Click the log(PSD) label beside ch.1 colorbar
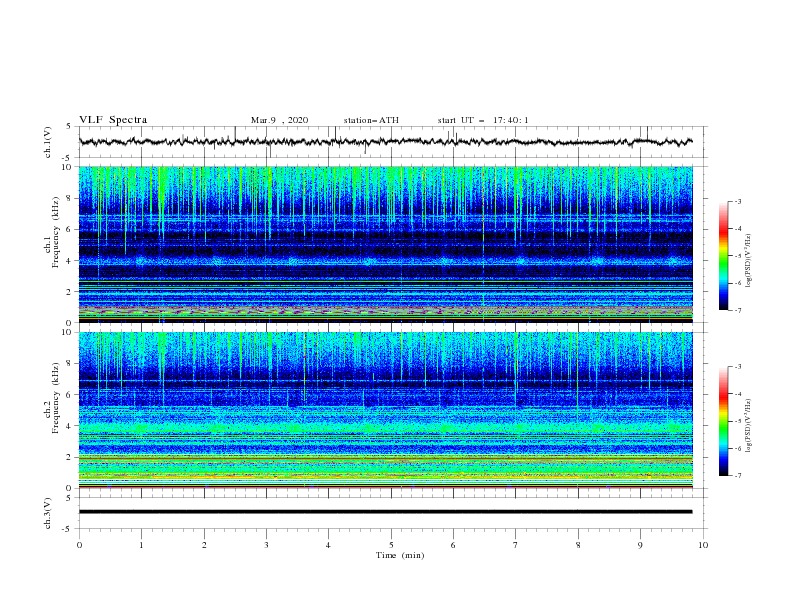Screen dimensions: 792x612 749,261
